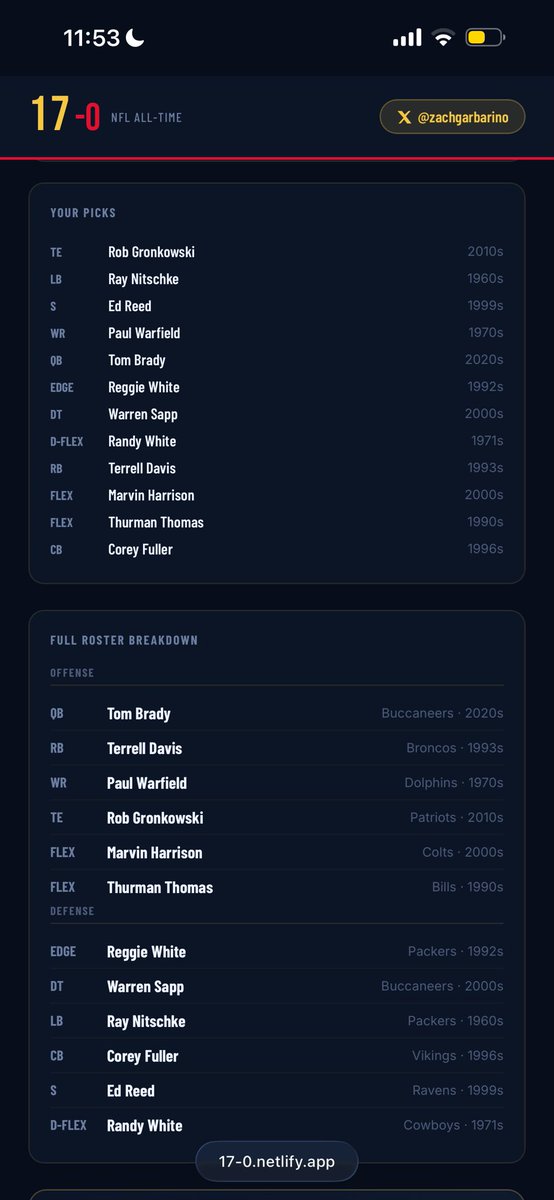Select Ray Nitschke pick row
The width and height of the screenshot is (554, 1200).
tap(277, 279)
